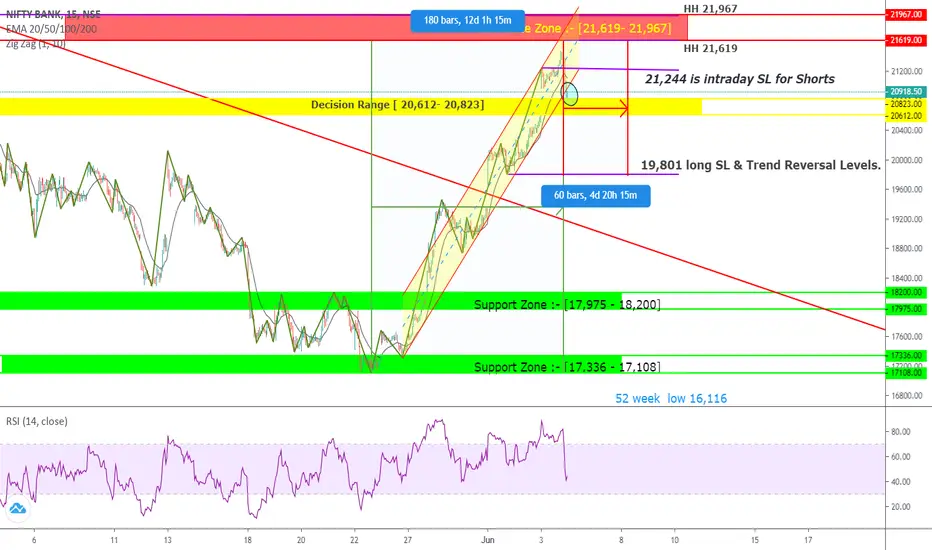
Task: Click the NIFTY BANK symbol title
Action: coord(53,14)
